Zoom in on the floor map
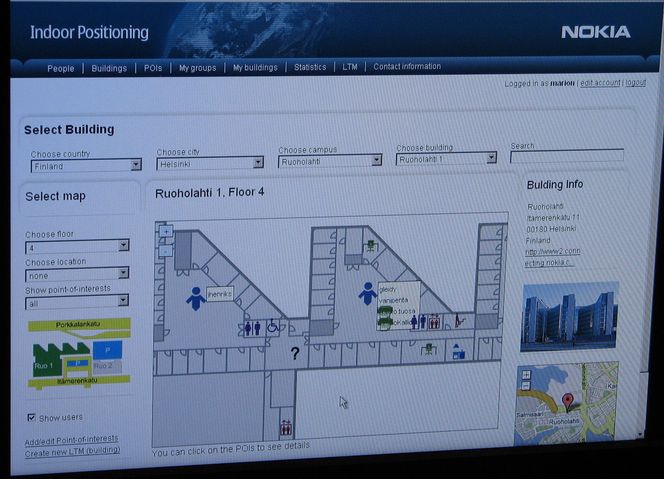Screen dimensions: 664x479 [x=166, y=231]
